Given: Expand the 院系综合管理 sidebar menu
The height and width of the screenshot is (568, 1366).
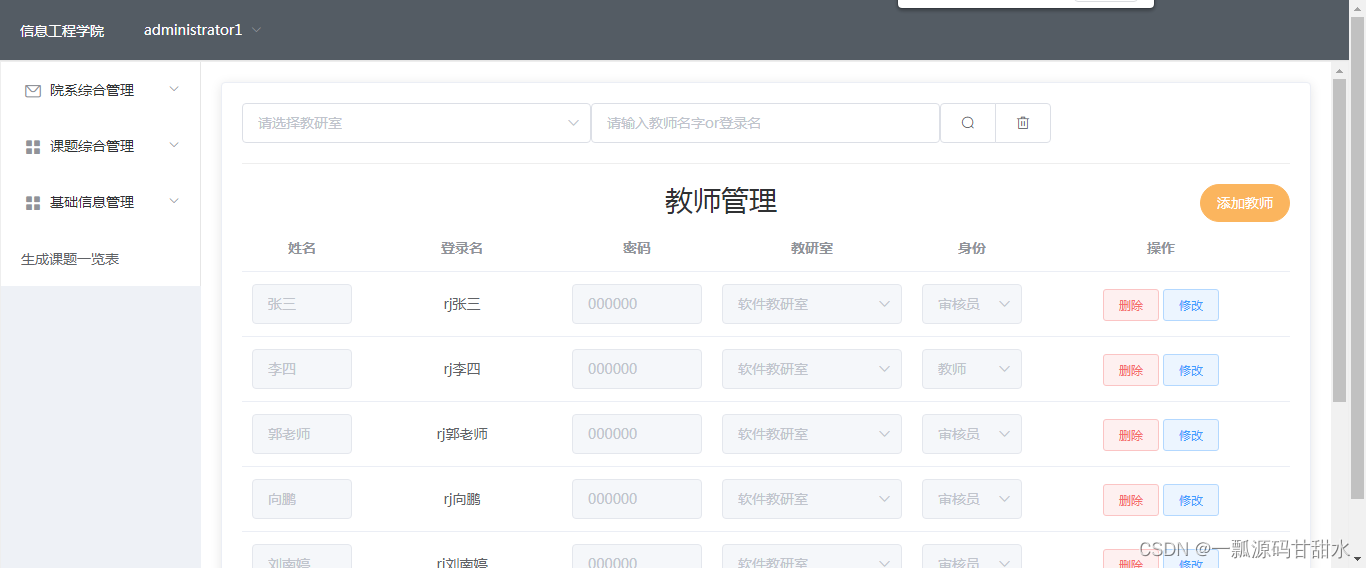Looking at the screenshot, I should 100,90.
